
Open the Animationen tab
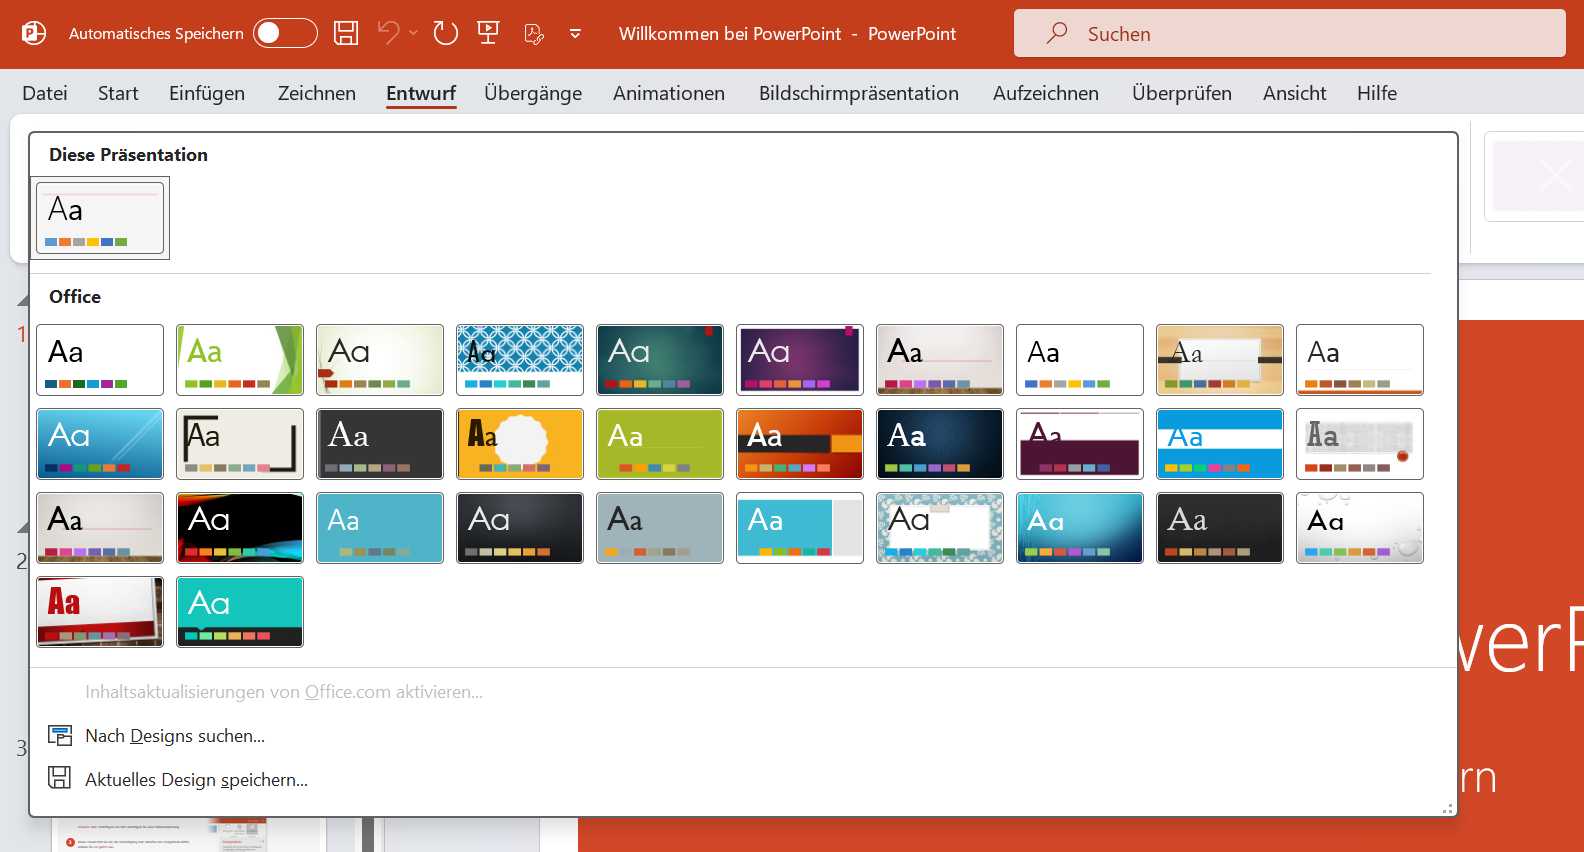point(669,93)
